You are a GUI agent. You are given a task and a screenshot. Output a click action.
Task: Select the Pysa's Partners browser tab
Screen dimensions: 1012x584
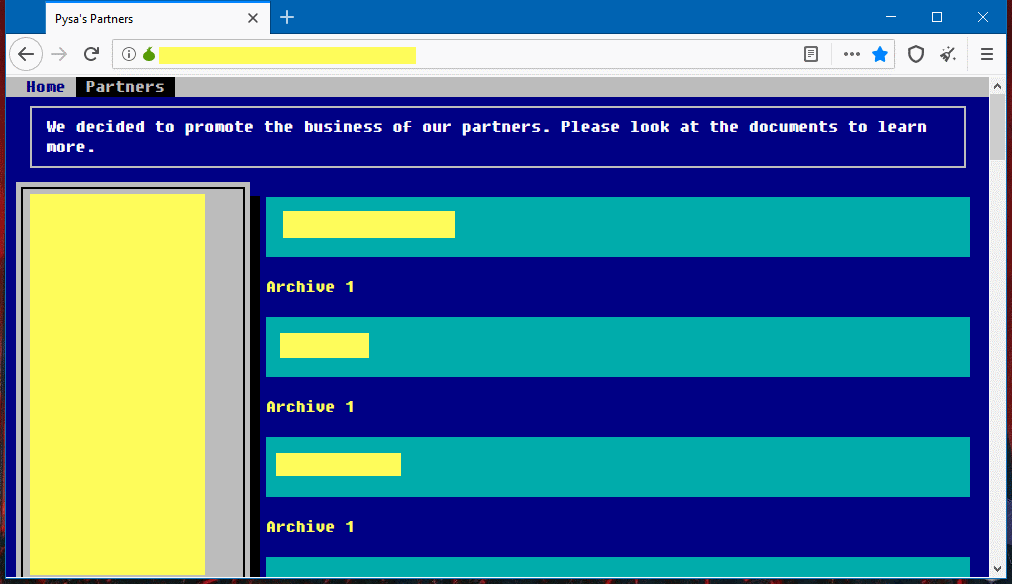coord(140,18)
